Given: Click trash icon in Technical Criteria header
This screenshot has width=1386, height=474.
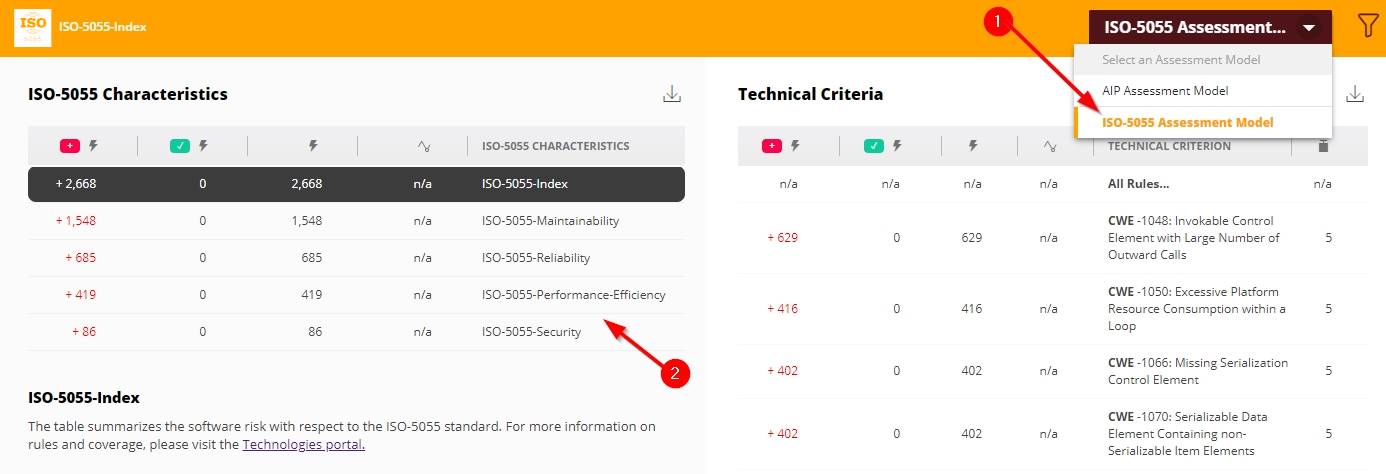Looking at the screenshot, I should click(x=1323, y=146).
